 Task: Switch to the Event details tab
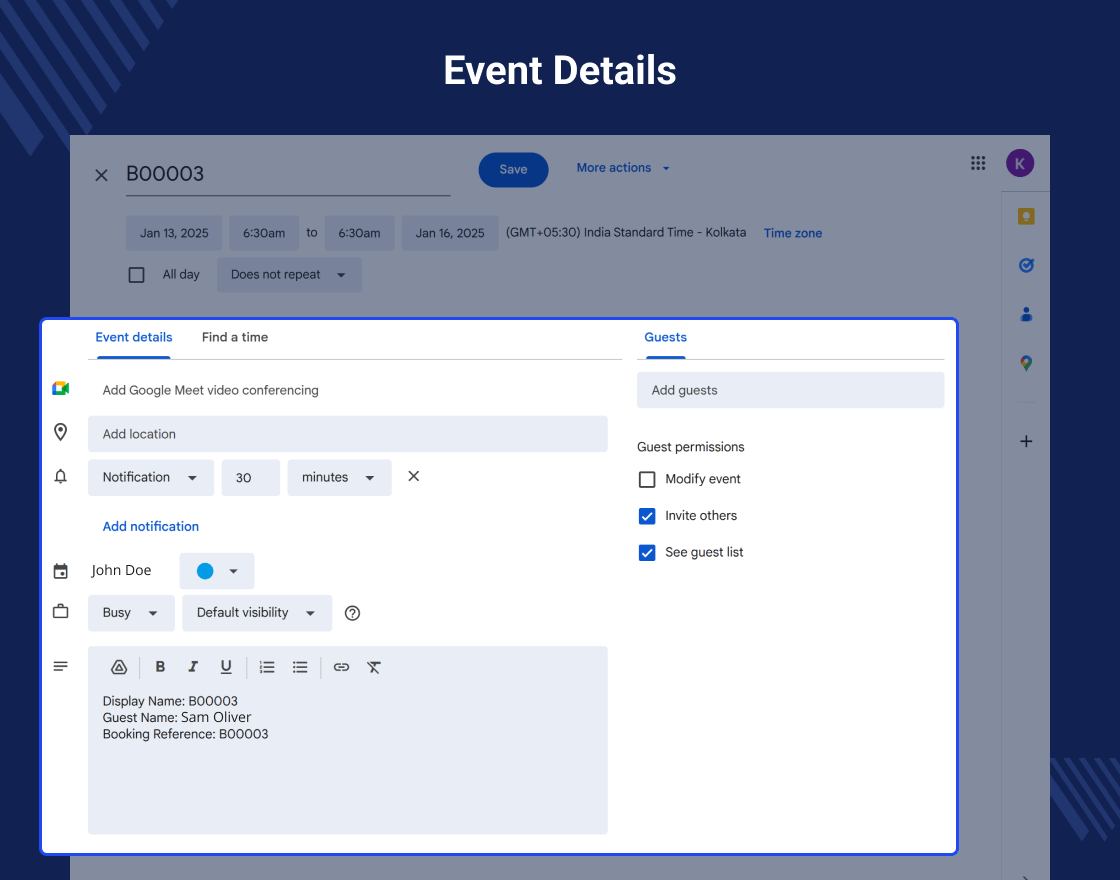pos(134,338)
